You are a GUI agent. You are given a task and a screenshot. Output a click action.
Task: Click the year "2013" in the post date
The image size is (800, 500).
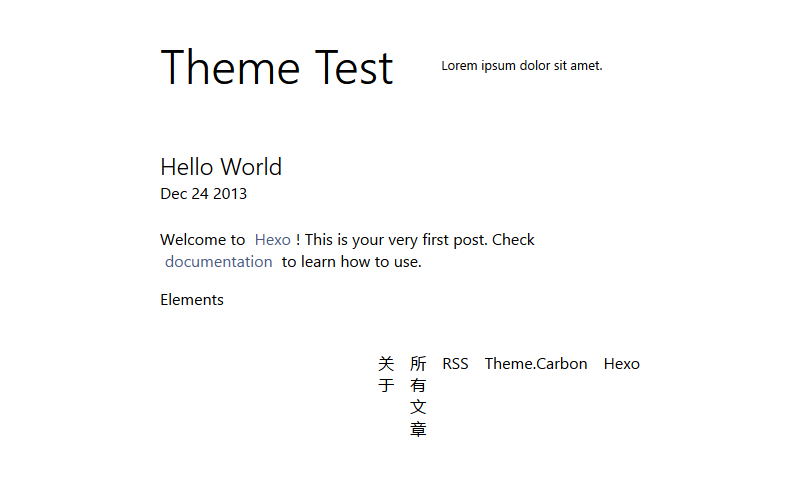230,194
